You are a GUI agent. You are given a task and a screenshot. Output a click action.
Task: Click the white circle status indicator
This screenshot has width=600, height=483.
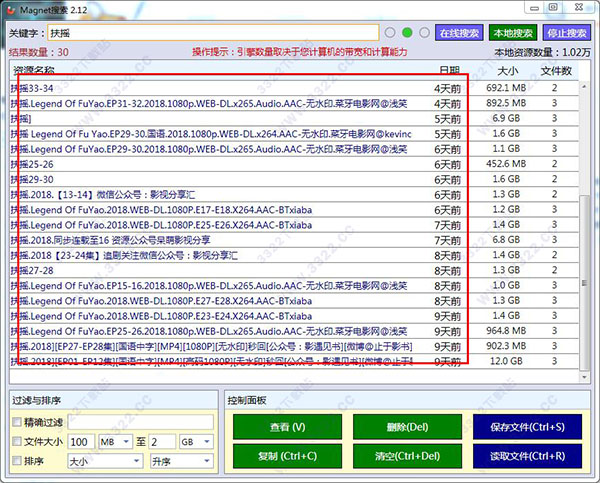click(x=391, y=33)
